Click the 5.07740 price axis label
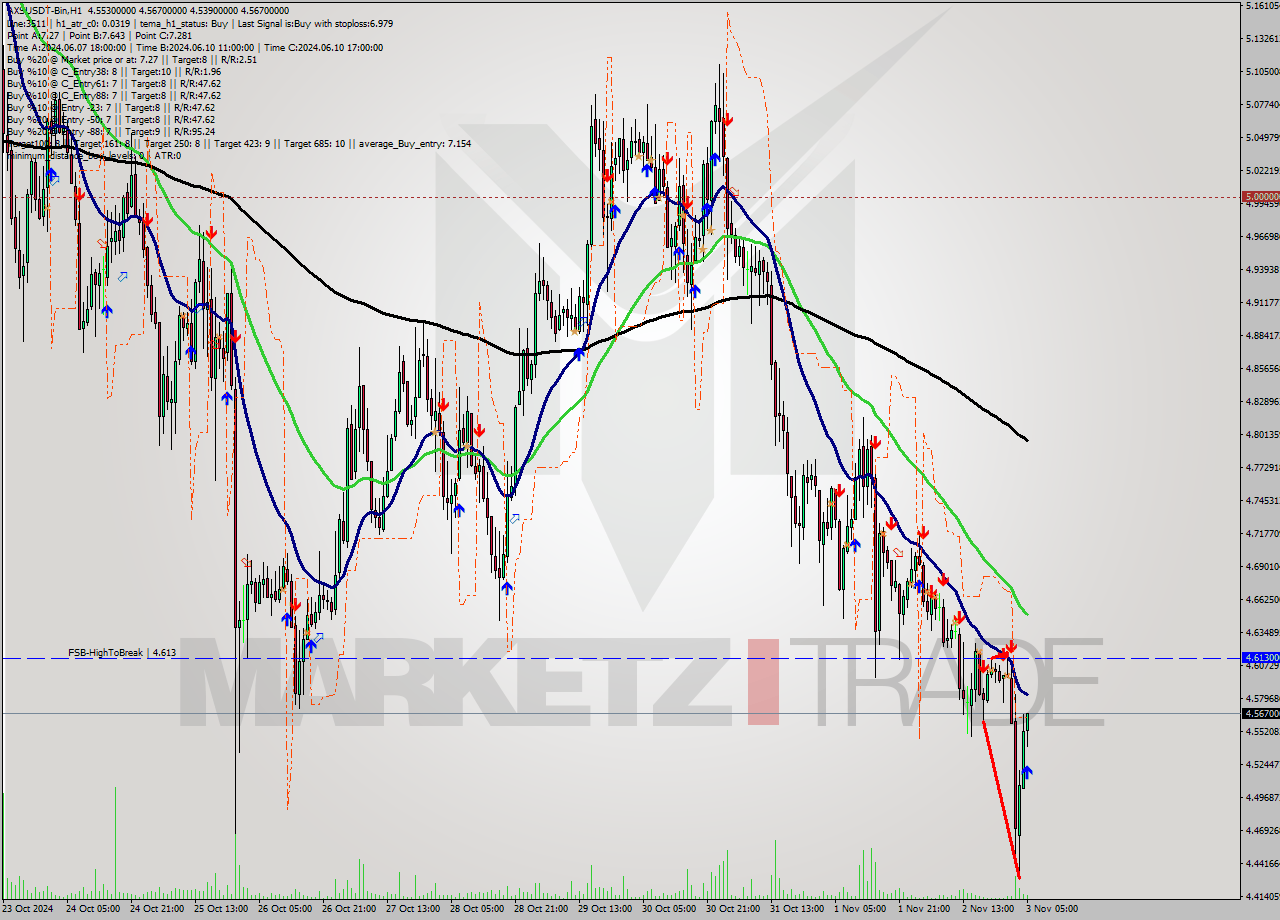The width and height of the screenshot is (1280, 920). (x=1263, y=104)
